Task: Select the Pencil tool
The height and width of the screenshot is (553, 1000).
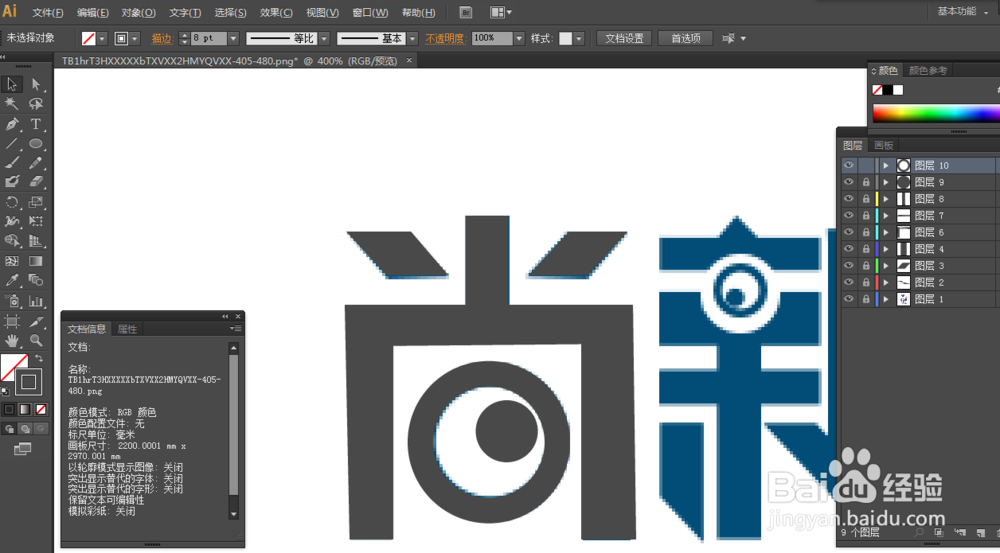Action: point(36,163)
